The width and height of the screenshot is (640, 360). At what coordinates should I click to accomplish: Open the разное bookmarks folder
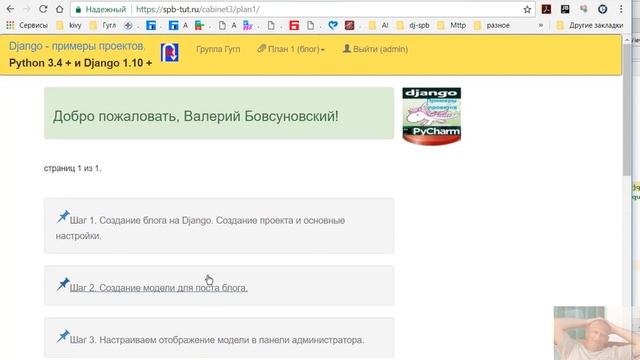point(492,25)
